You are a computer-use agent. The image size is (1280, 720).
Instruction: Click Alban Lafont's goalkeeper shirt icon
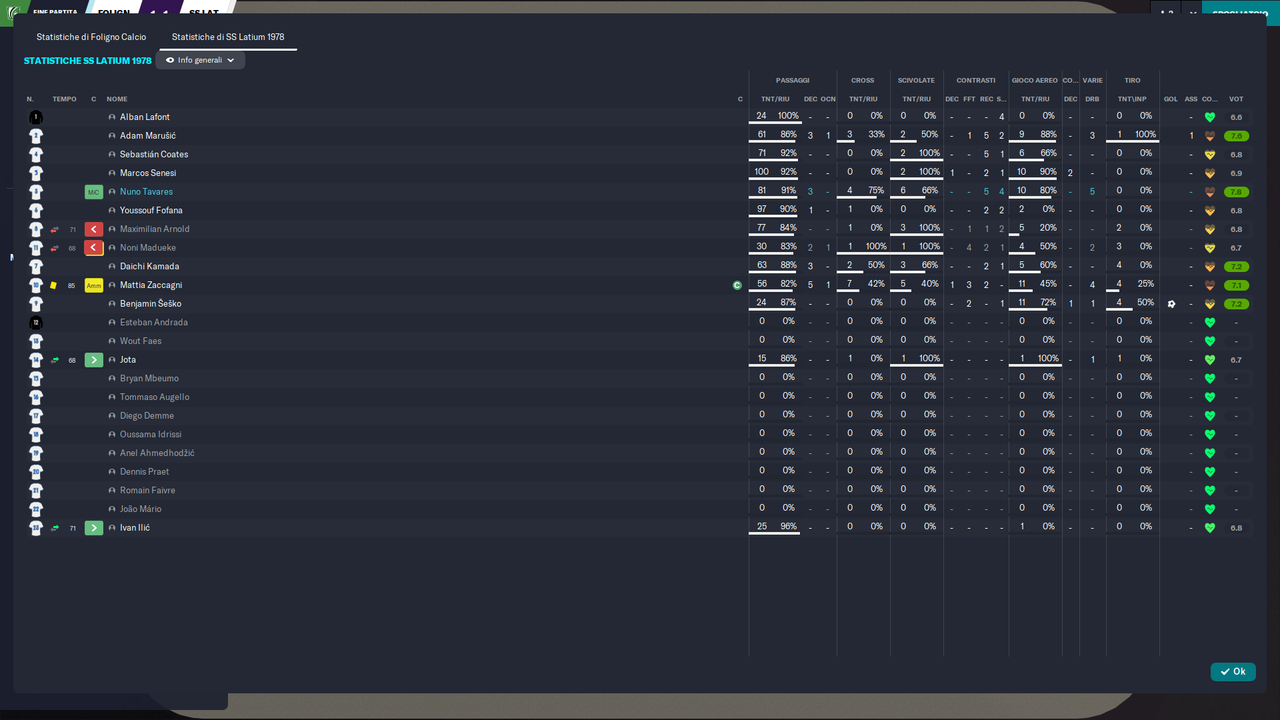tap(36, 117)
